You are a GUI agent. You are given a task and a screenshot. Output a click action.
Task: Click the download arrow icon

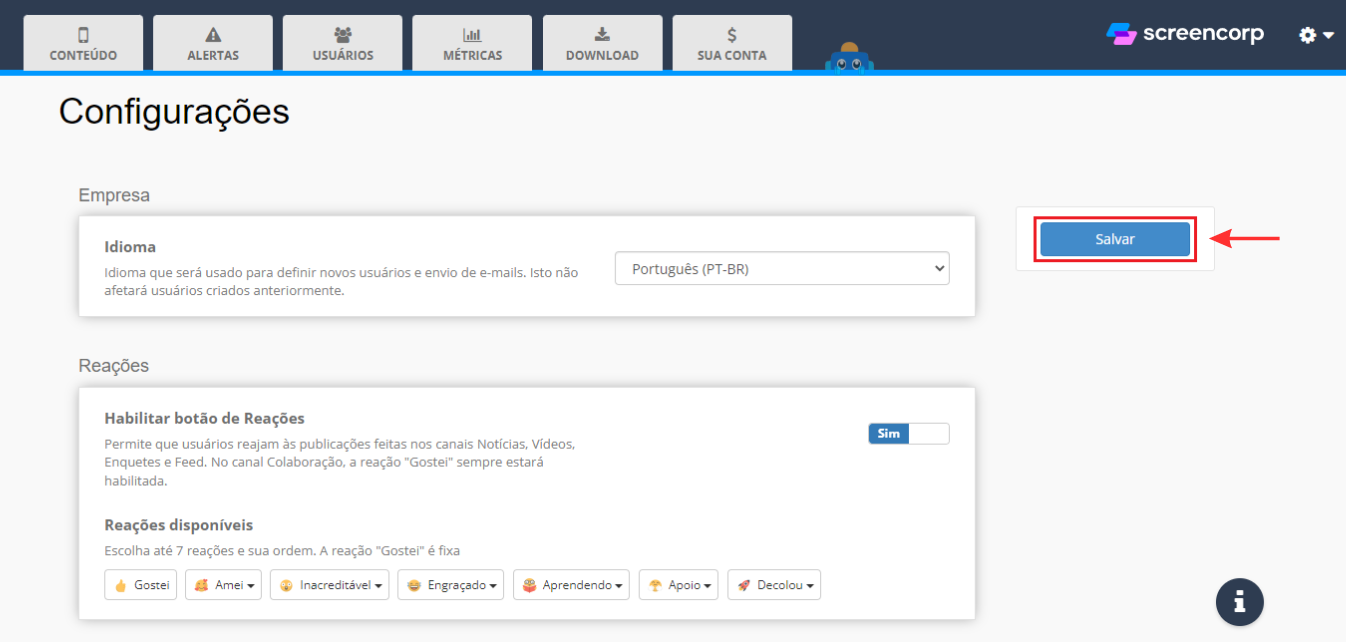[x=602, y=35]
